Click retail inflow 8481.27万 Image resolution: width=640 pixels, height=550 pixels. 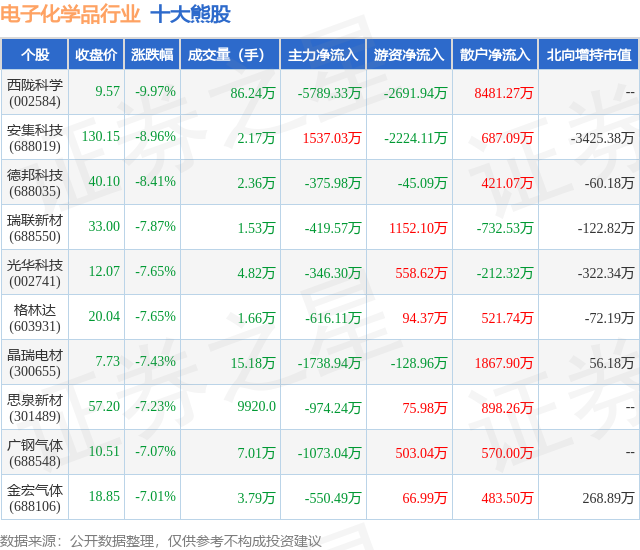504,93
